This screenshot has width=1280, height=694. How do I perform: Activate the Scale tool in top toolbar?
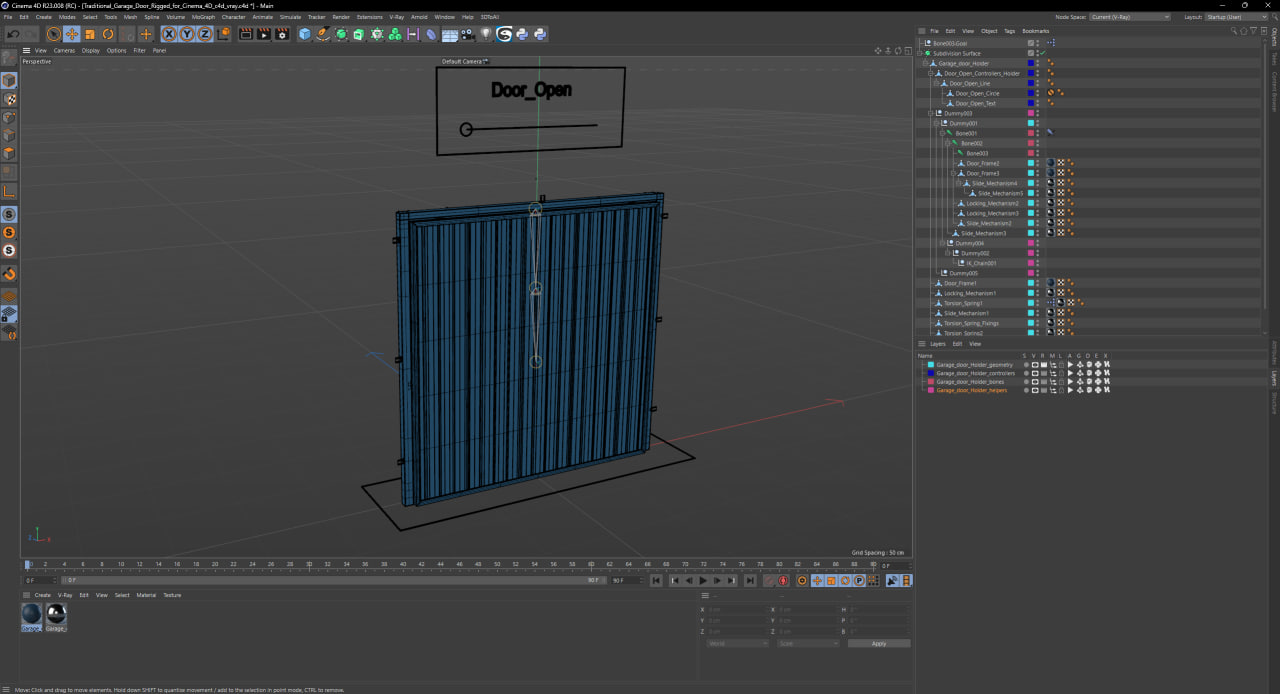[90, 34]
